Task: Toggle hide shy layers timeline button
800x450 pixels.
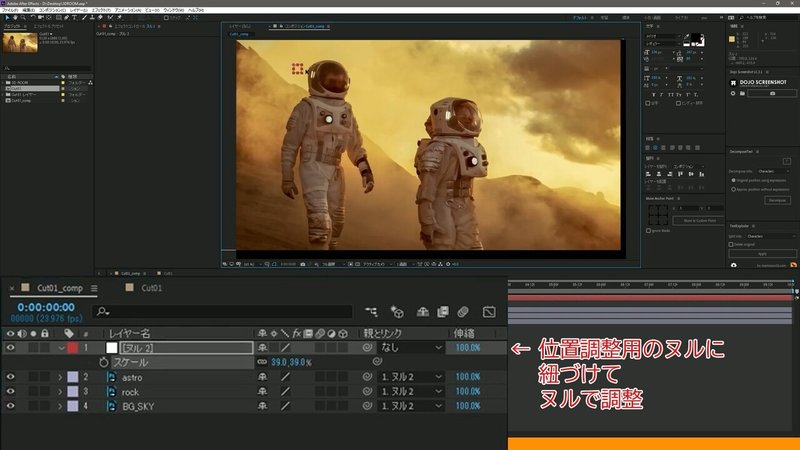Action: 422,312
